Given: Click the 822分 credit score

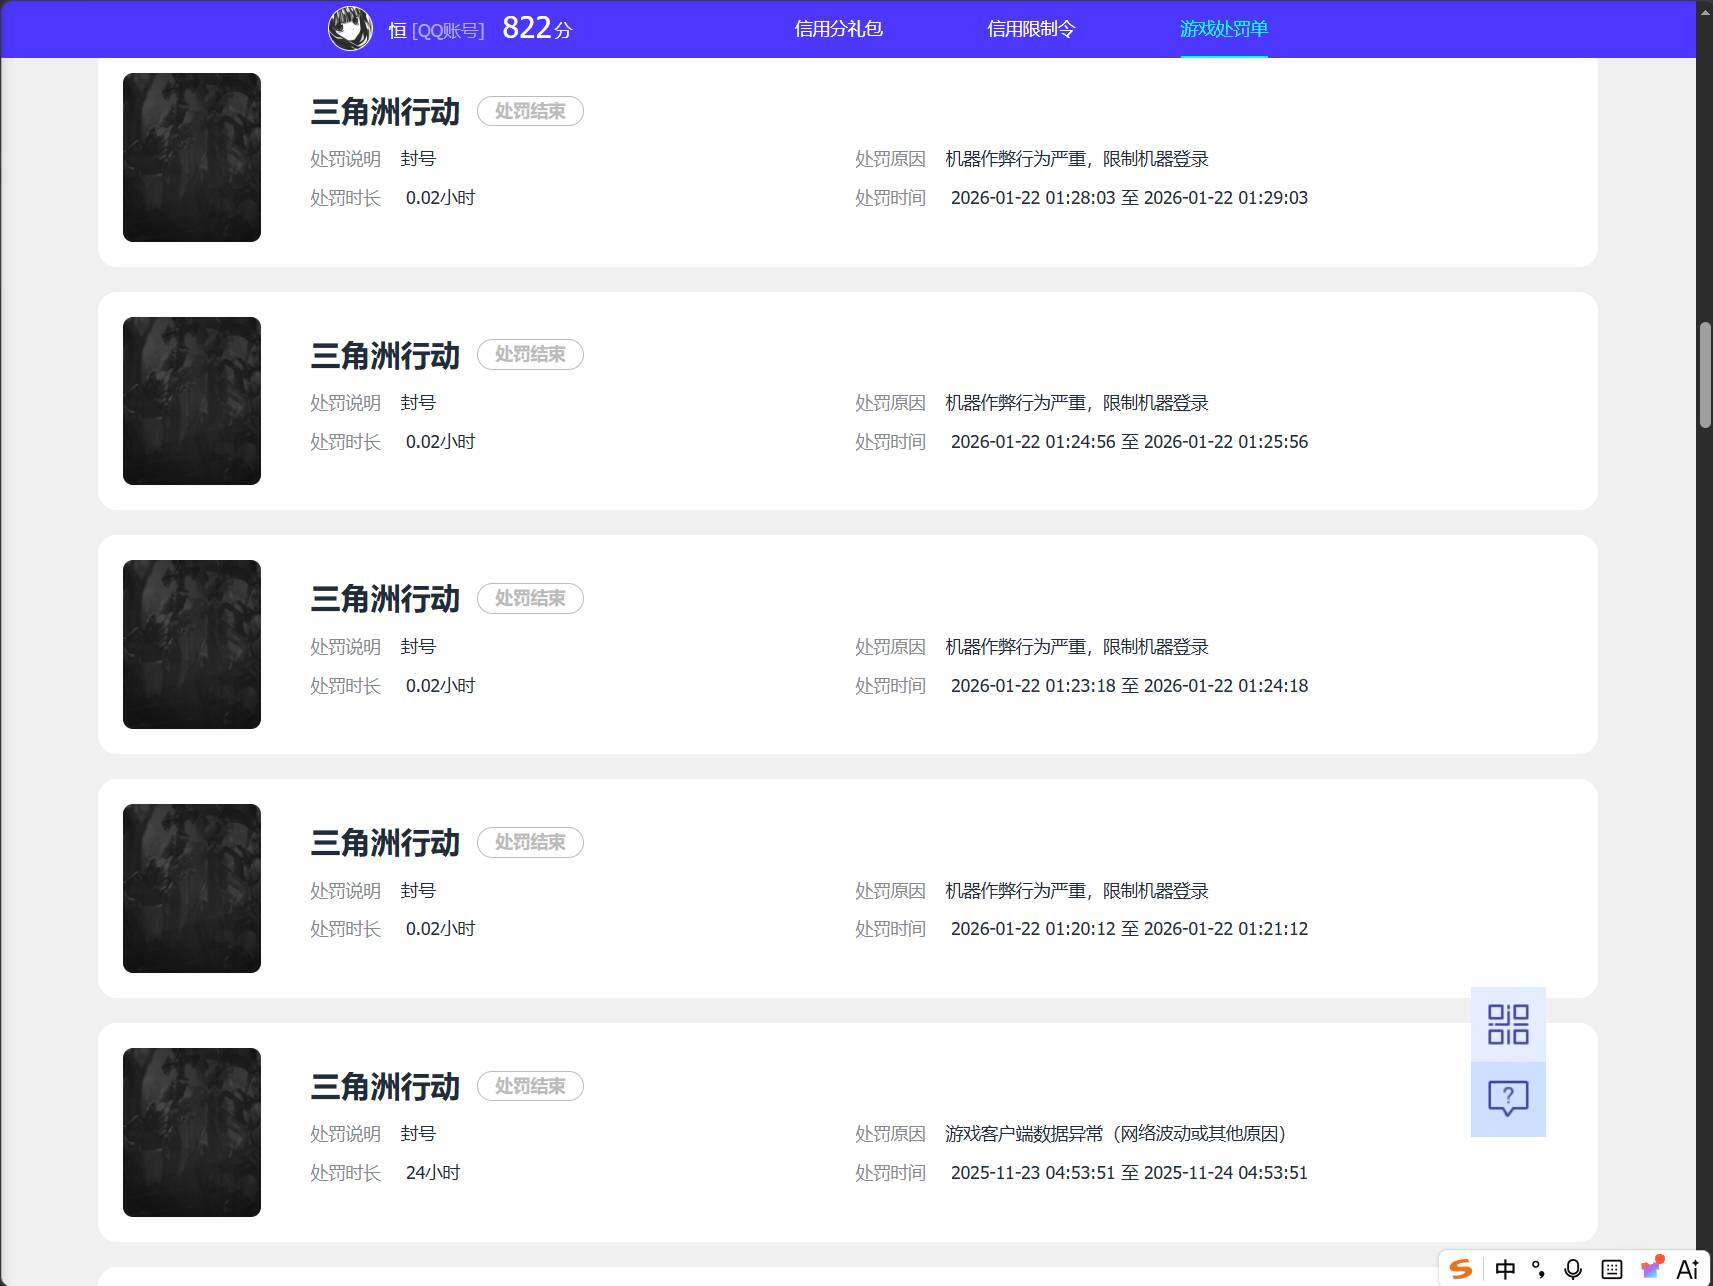Looking at the screenshot, I should pyautogui.click(x=537, y=28).
